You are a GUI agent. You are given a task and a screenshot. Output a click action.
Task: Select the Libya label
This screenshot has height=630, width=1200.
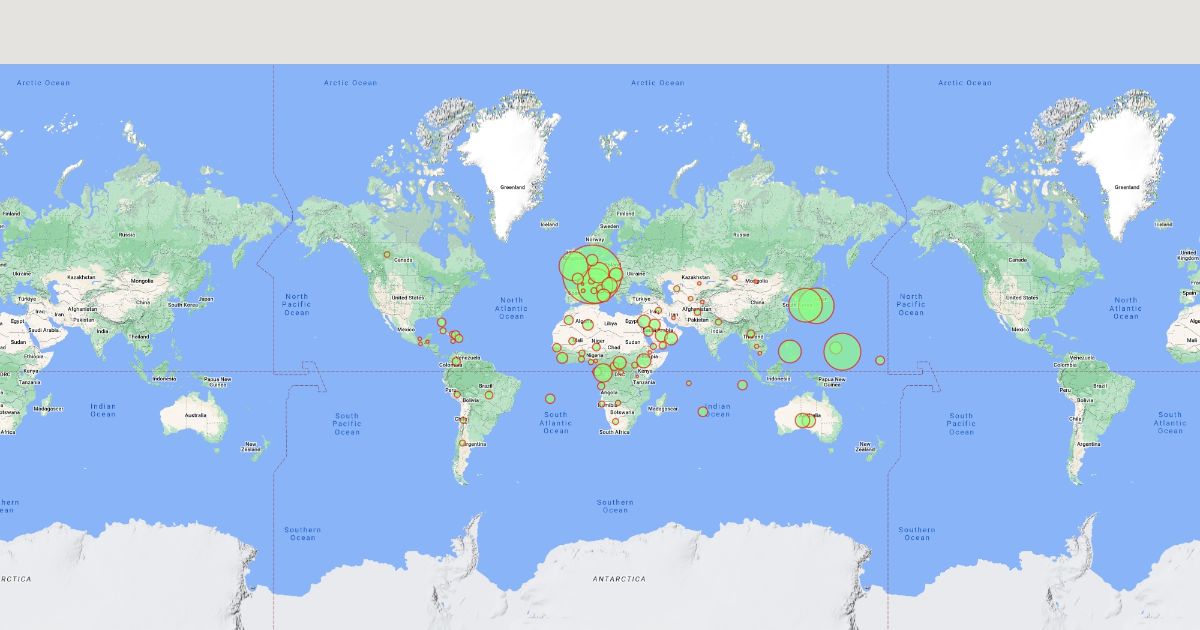pyautogui.click(x=611, y=323)
